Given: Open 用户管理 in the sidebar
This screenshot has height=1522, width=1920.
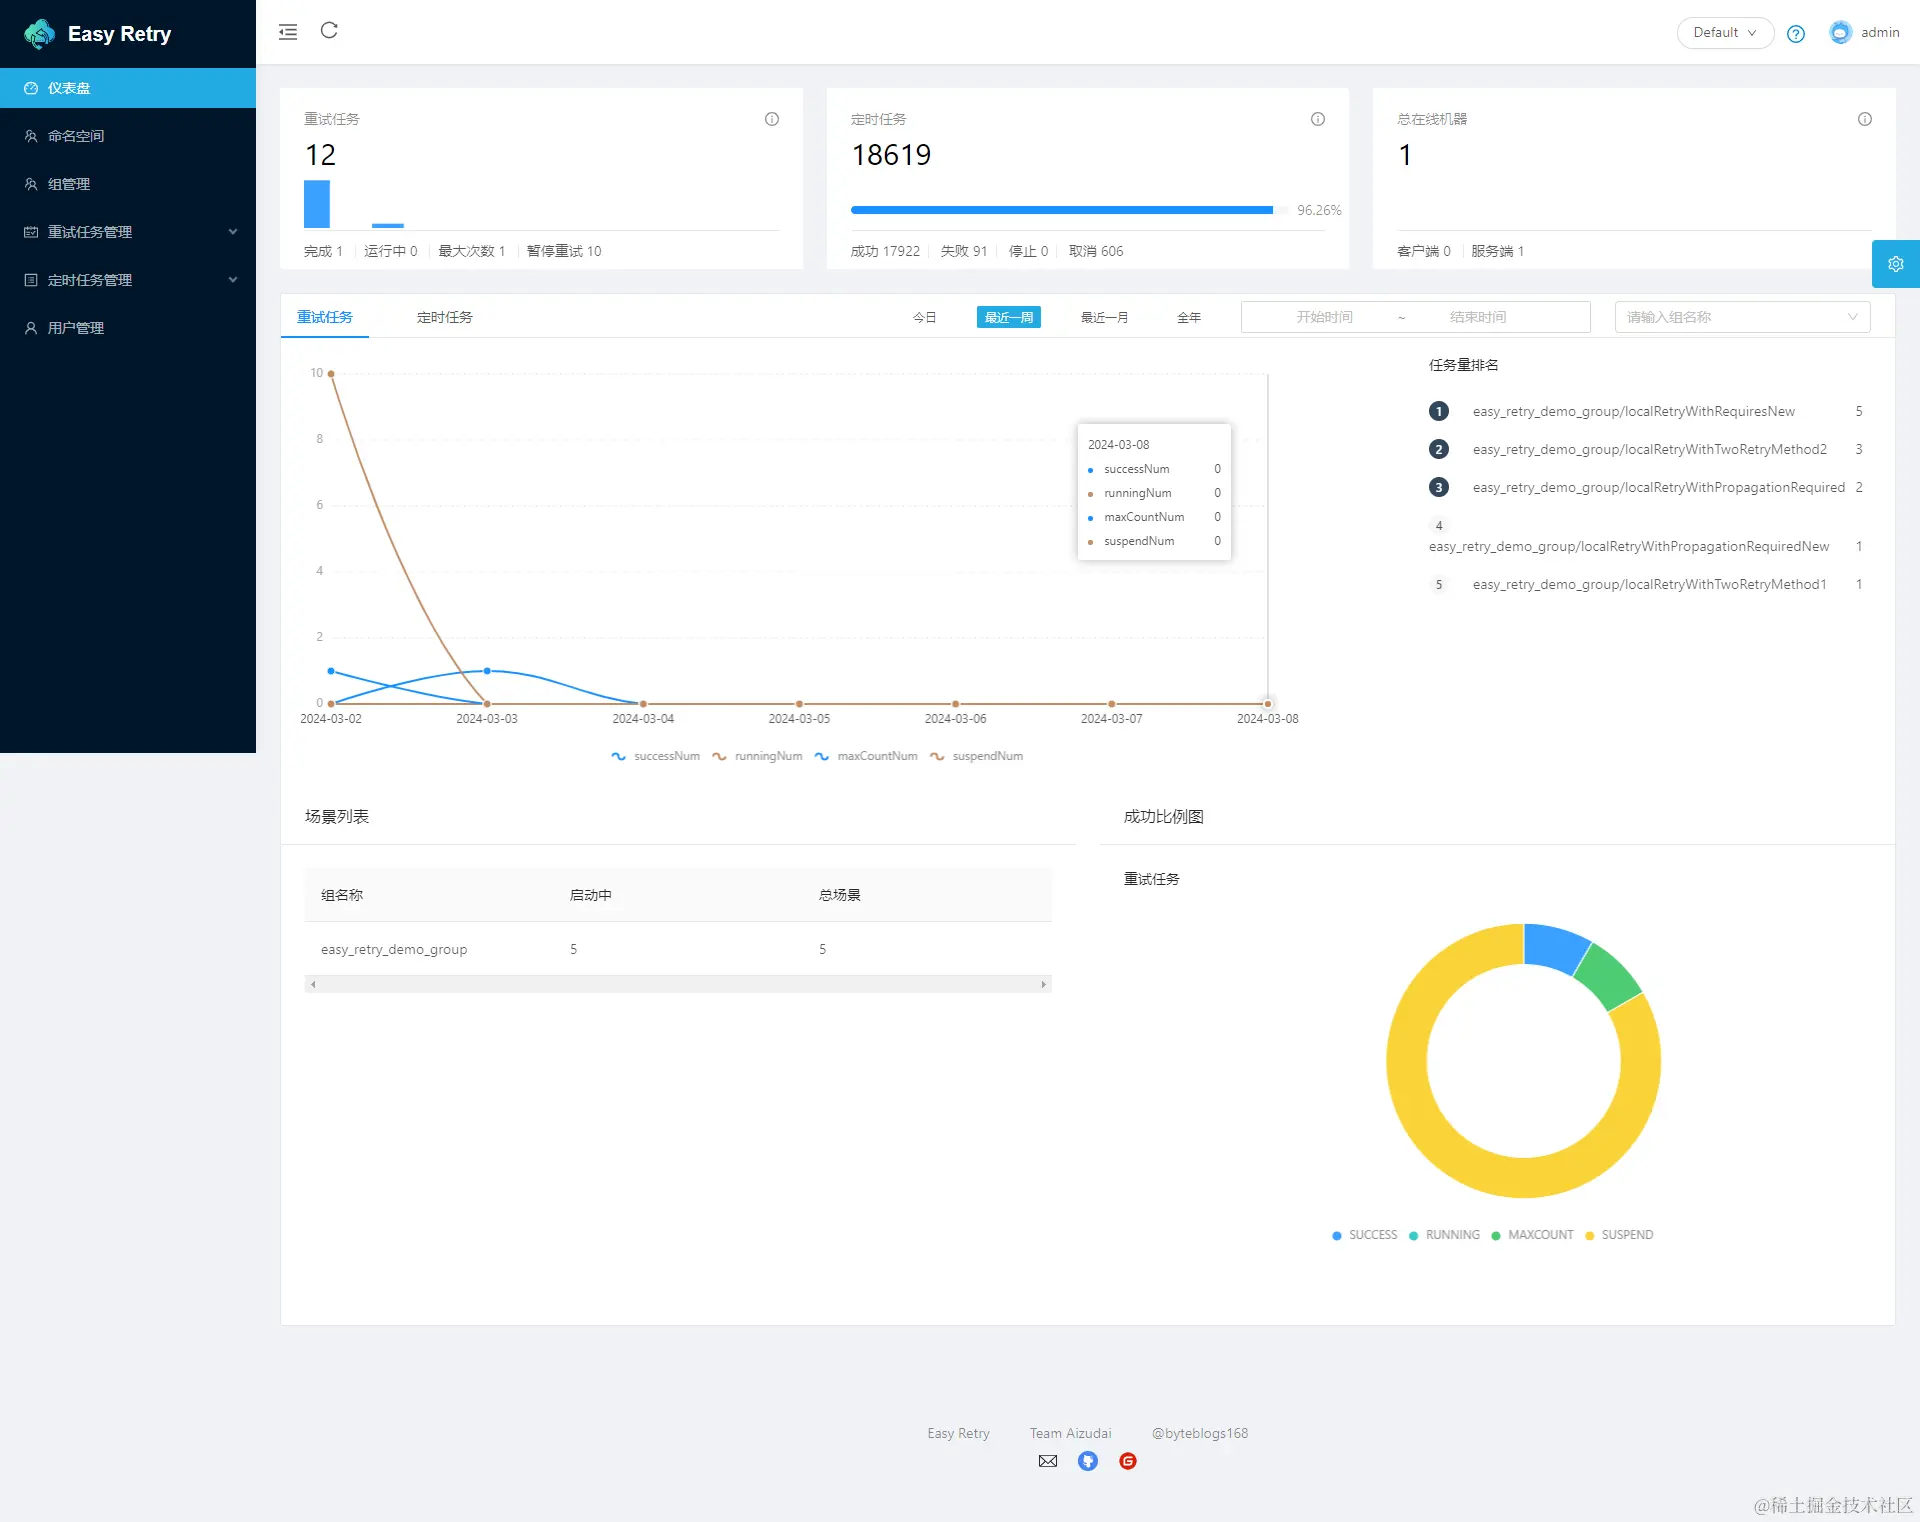Looking at the screenshot, I should [76, 328].
